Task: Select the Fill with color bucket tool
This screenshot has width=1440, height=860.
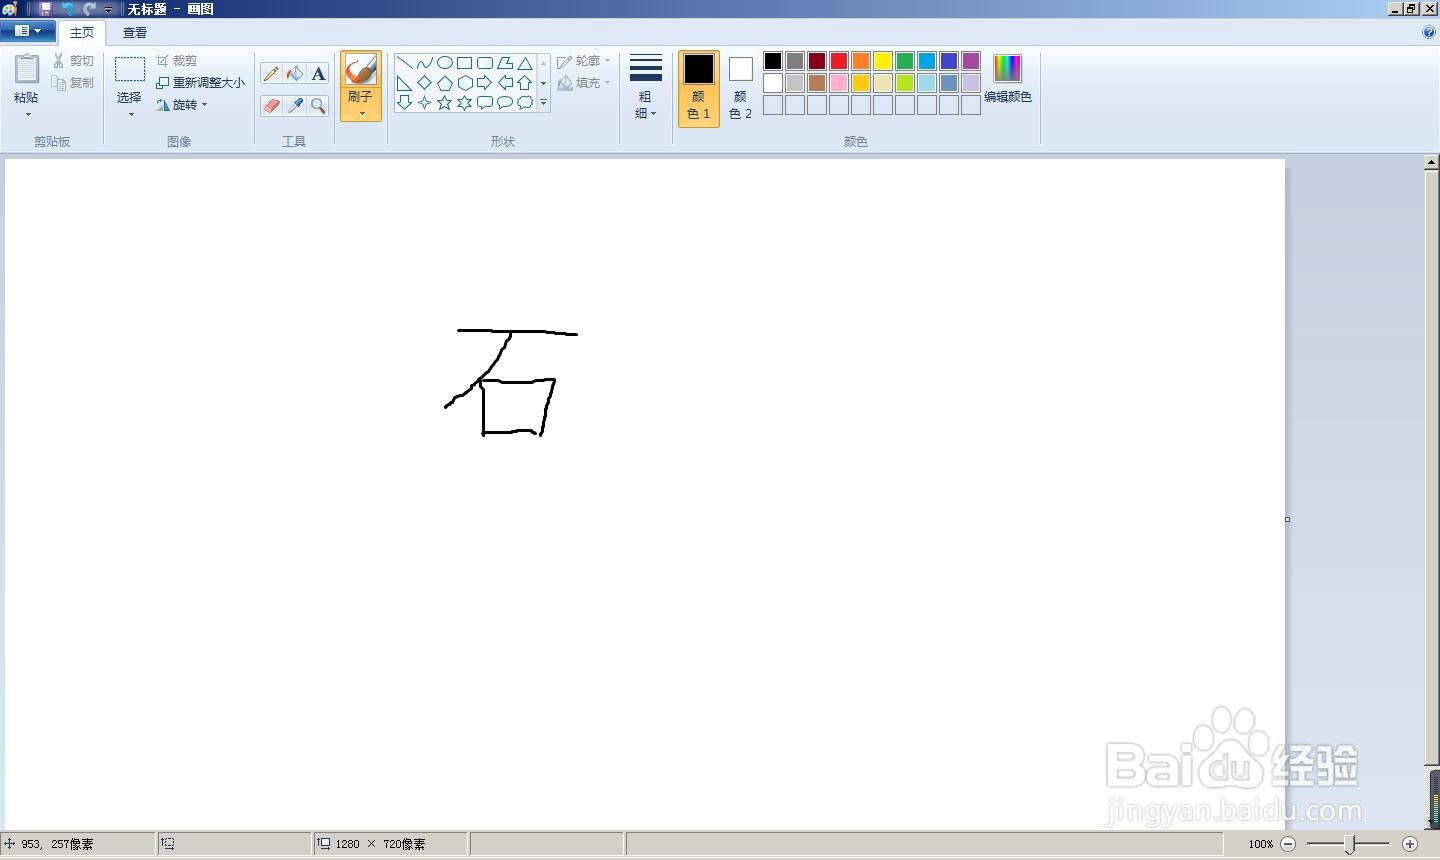Action: (x=294, y=73)
